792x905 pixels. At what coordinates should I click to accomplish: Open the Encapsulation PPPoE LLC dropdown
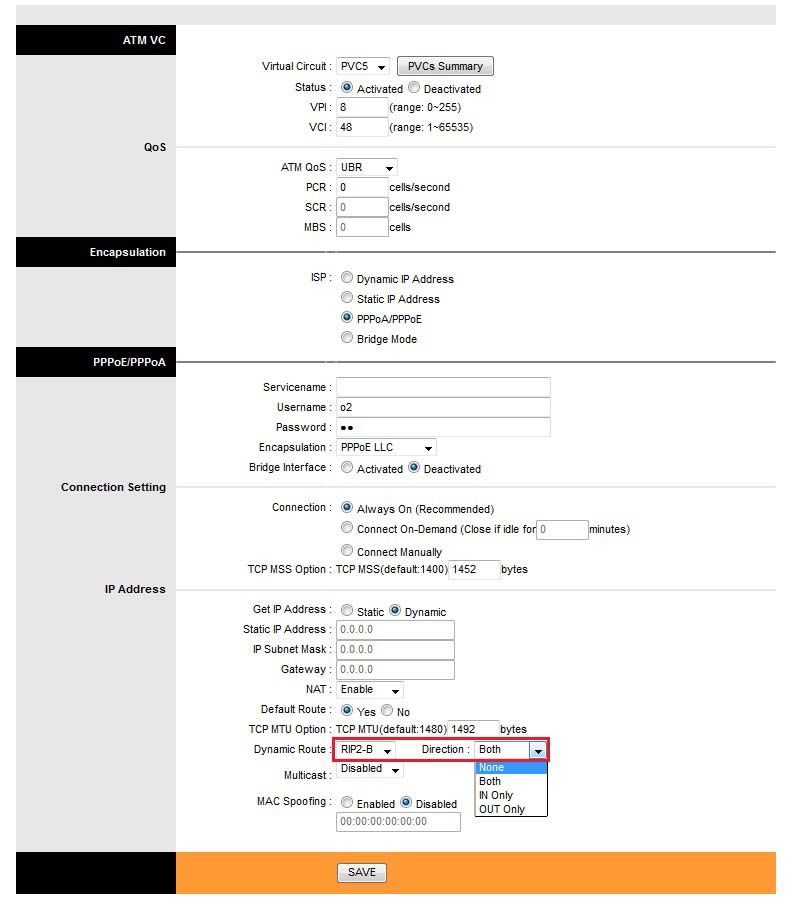pyautogui.click(x=386, y=447)
